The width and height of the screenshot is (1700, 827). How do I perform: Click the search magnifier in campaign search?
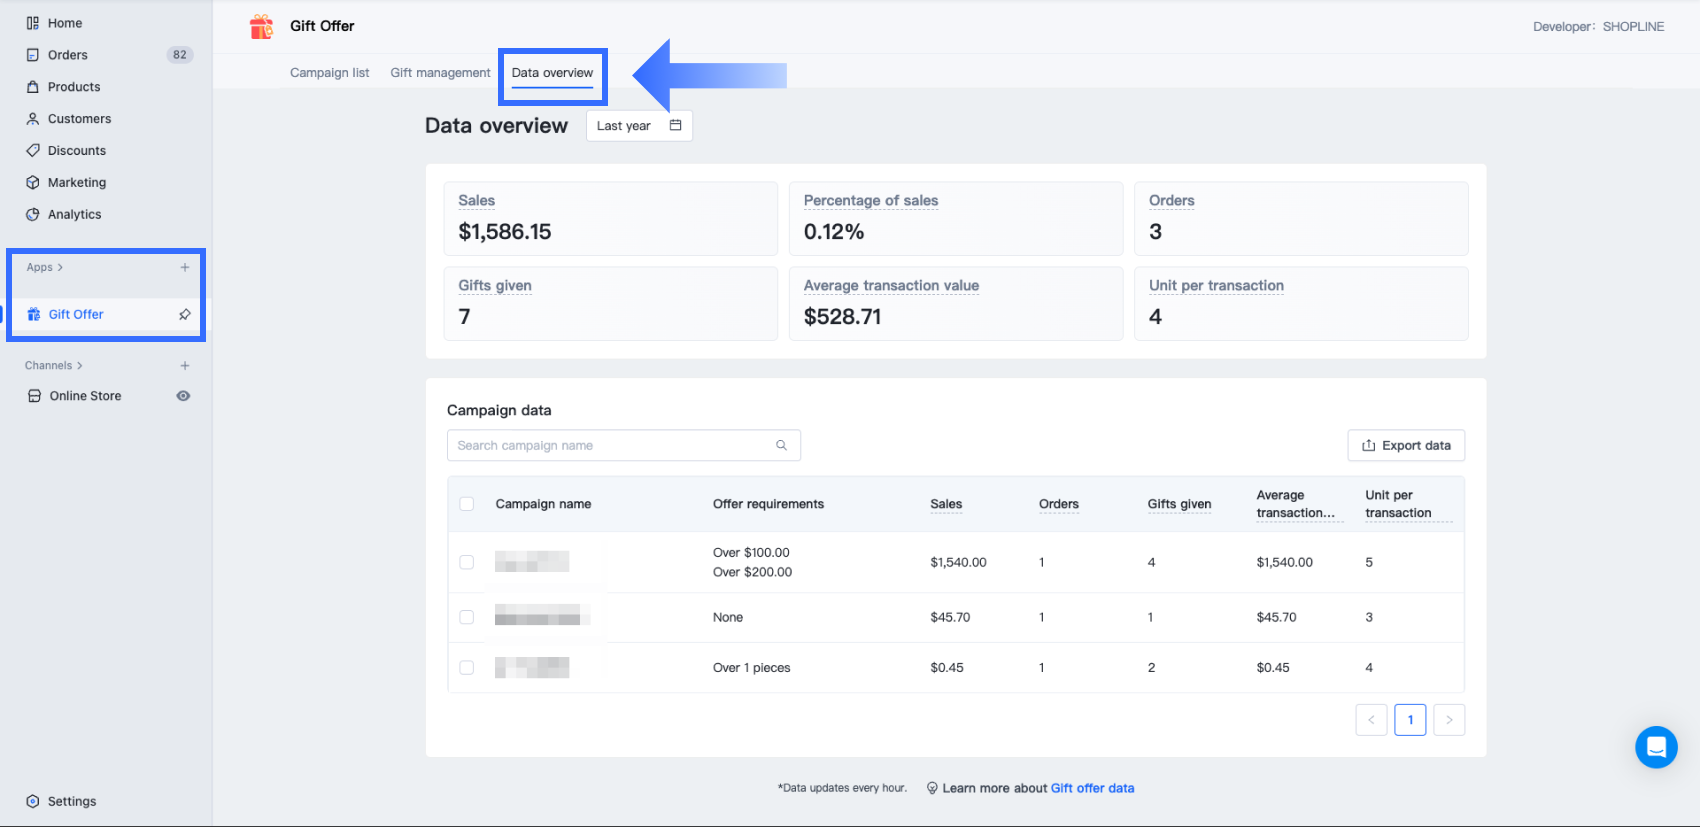tap(782, 445)
